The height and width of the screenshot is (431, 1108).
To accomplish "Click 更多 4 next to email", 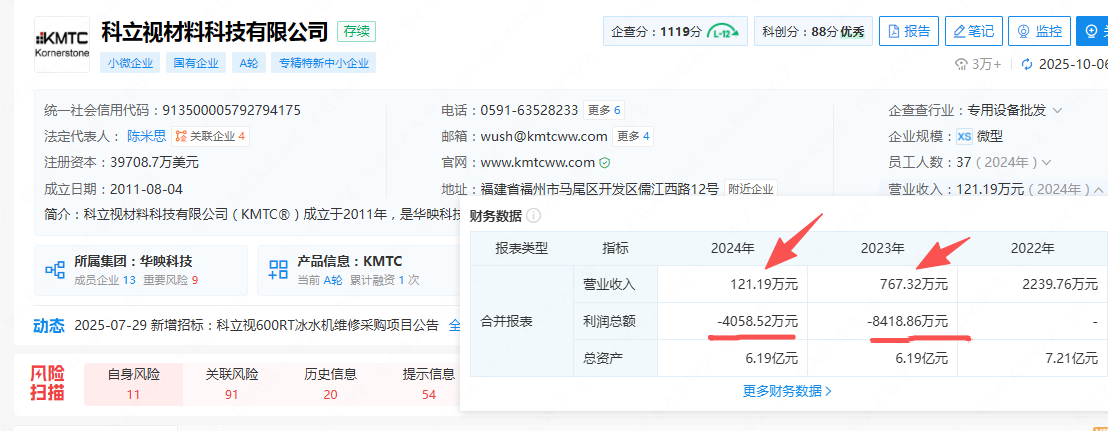I will point(633,136).
